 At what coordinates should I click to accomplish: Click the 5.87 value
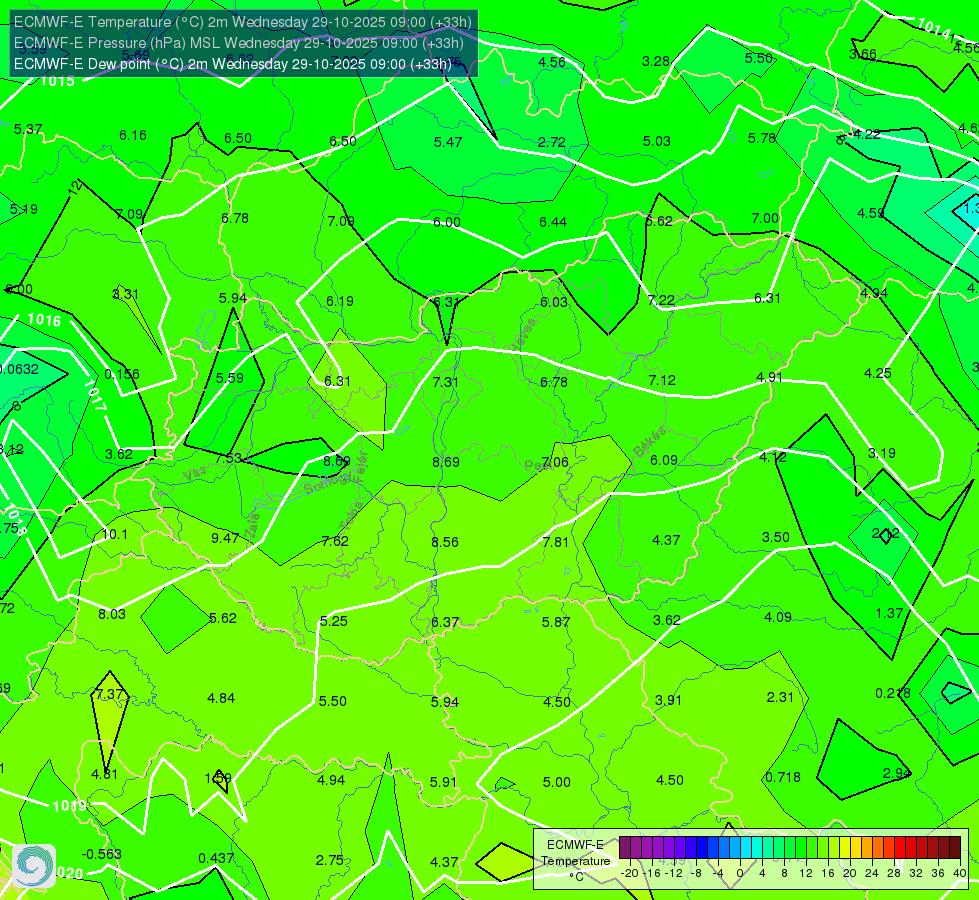[555, 622]
